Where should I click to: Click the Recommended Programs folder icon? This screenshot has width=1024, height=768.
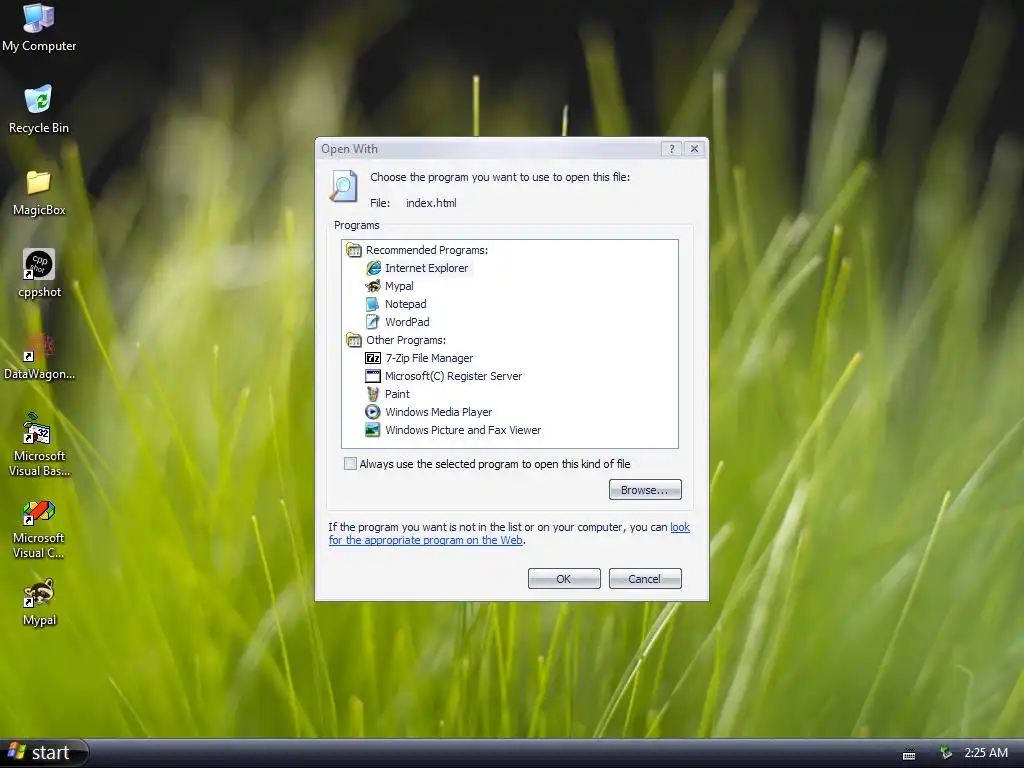click(x=354, y=250)
